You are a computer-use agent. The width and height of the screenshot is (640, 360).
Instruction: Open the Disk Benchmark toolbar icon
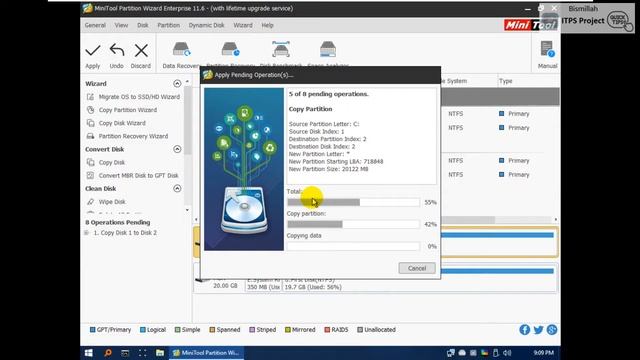[x=281, y=50]
